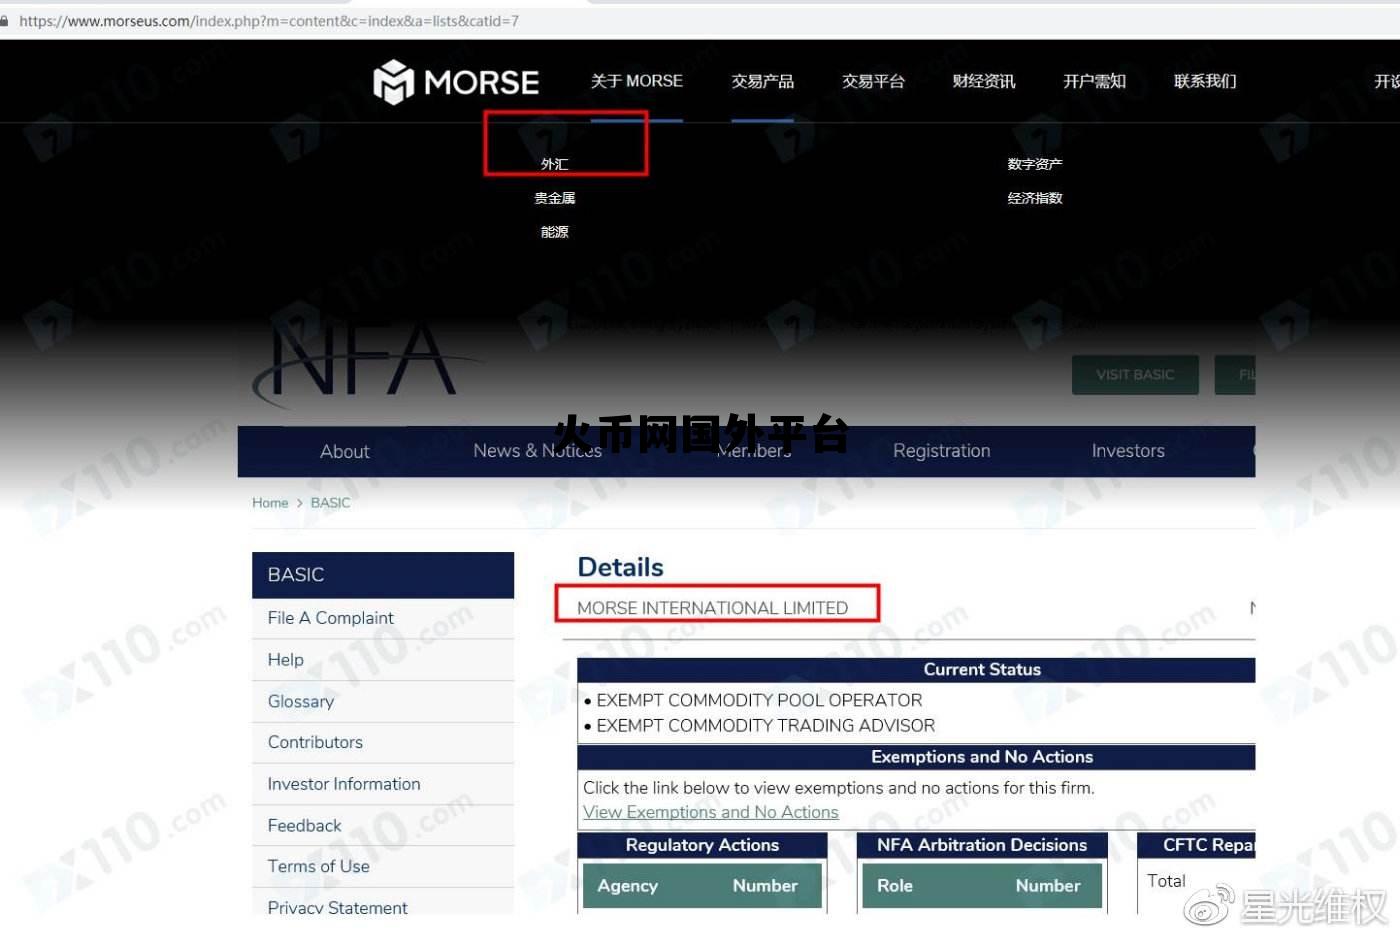
Task: Click the Role column header
Action: [894, 886]
